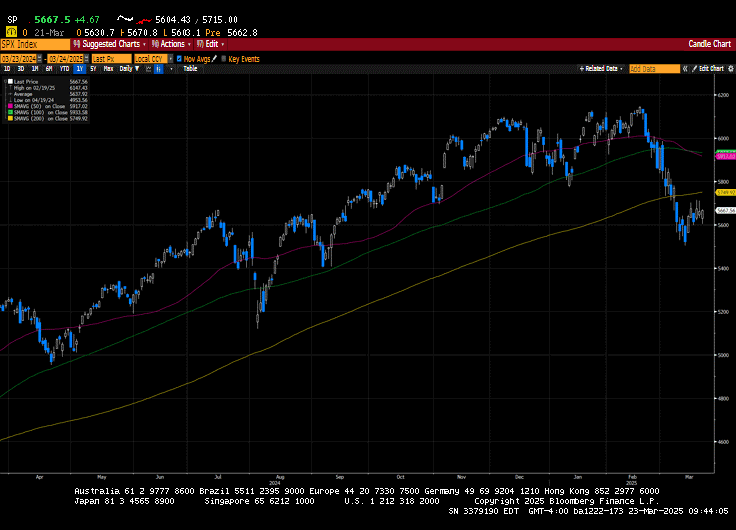This screenshot has width=736, height=530.
Task: Click the Table view button
Action: point(190,68)
